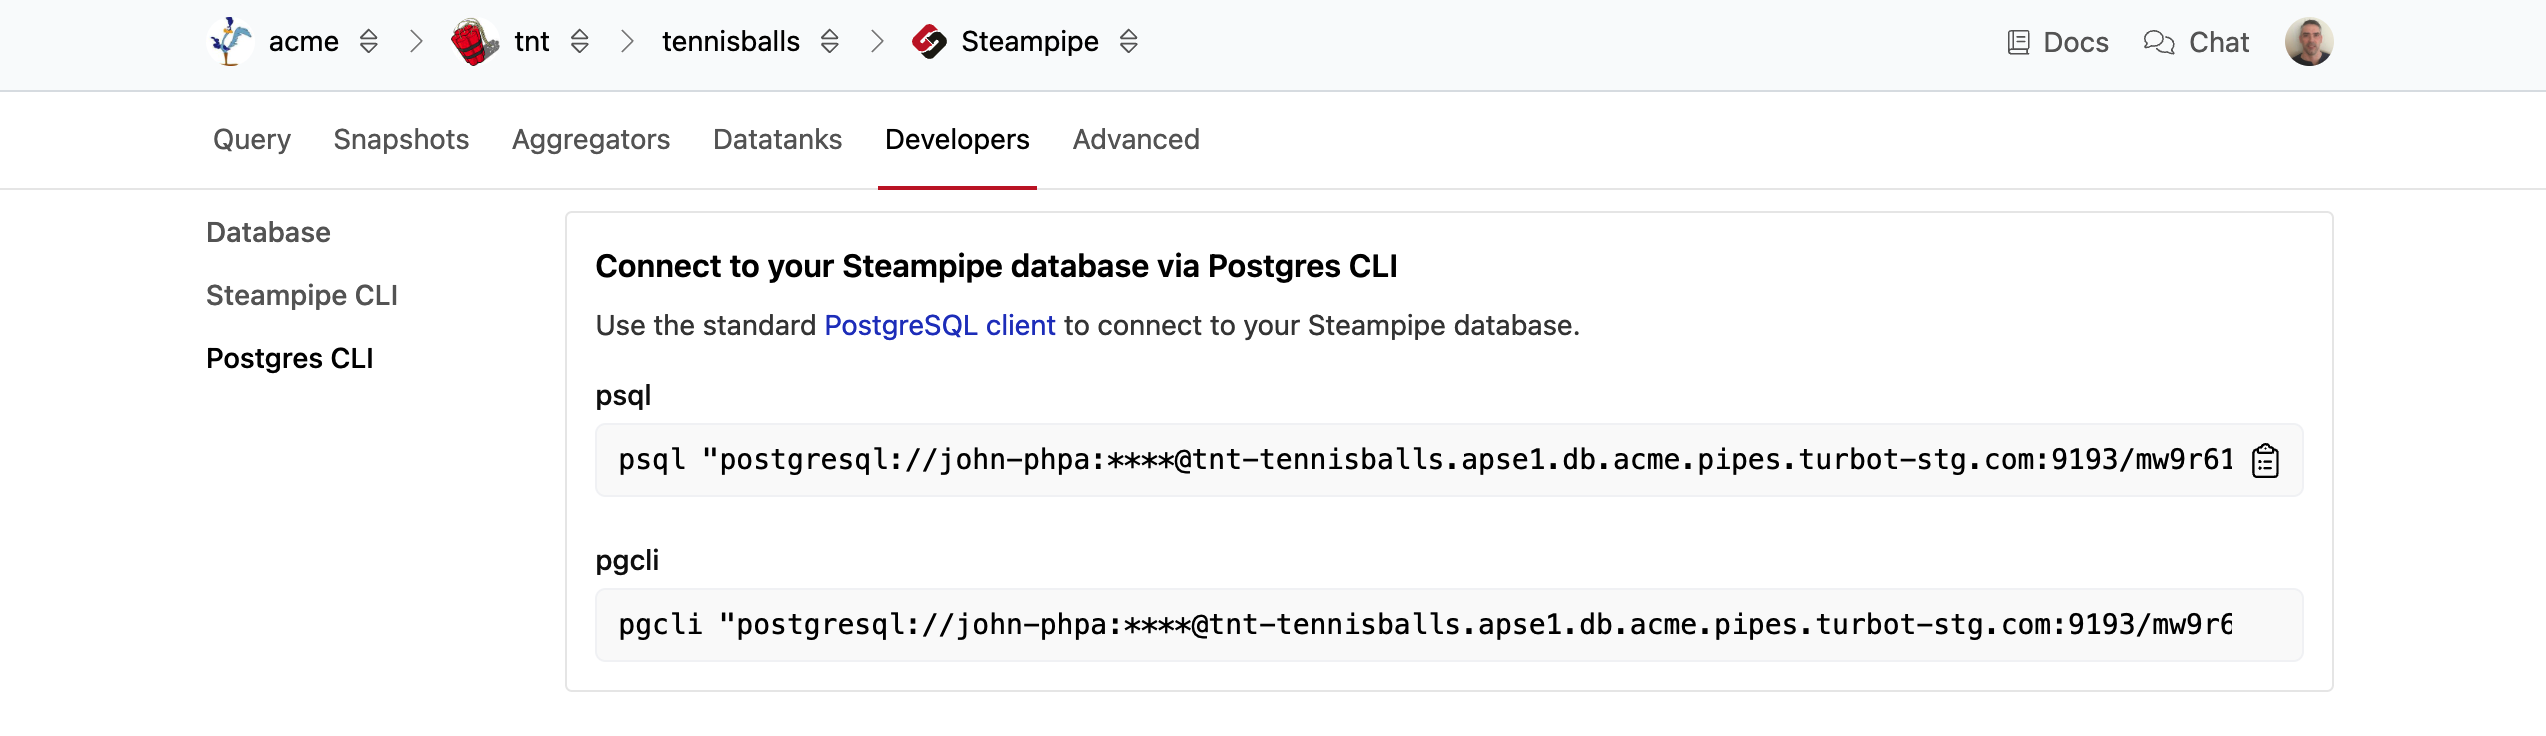Open the user profile avatar menu
This screenshot has width=2546, height=736.
pyautogui.click(x=2308, y=42)
